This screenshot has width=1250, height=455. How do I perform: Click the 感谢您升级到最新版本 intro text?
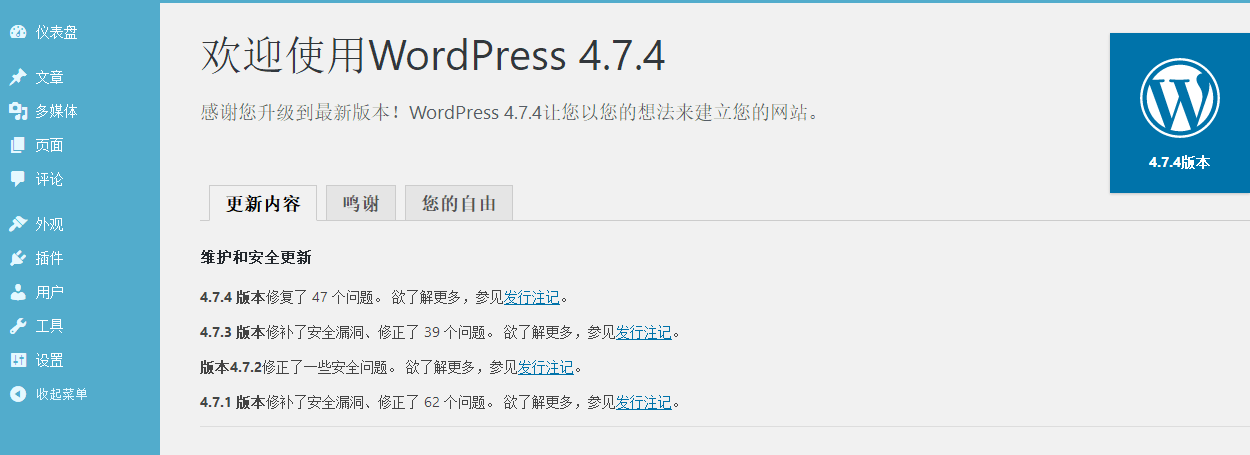510,112
